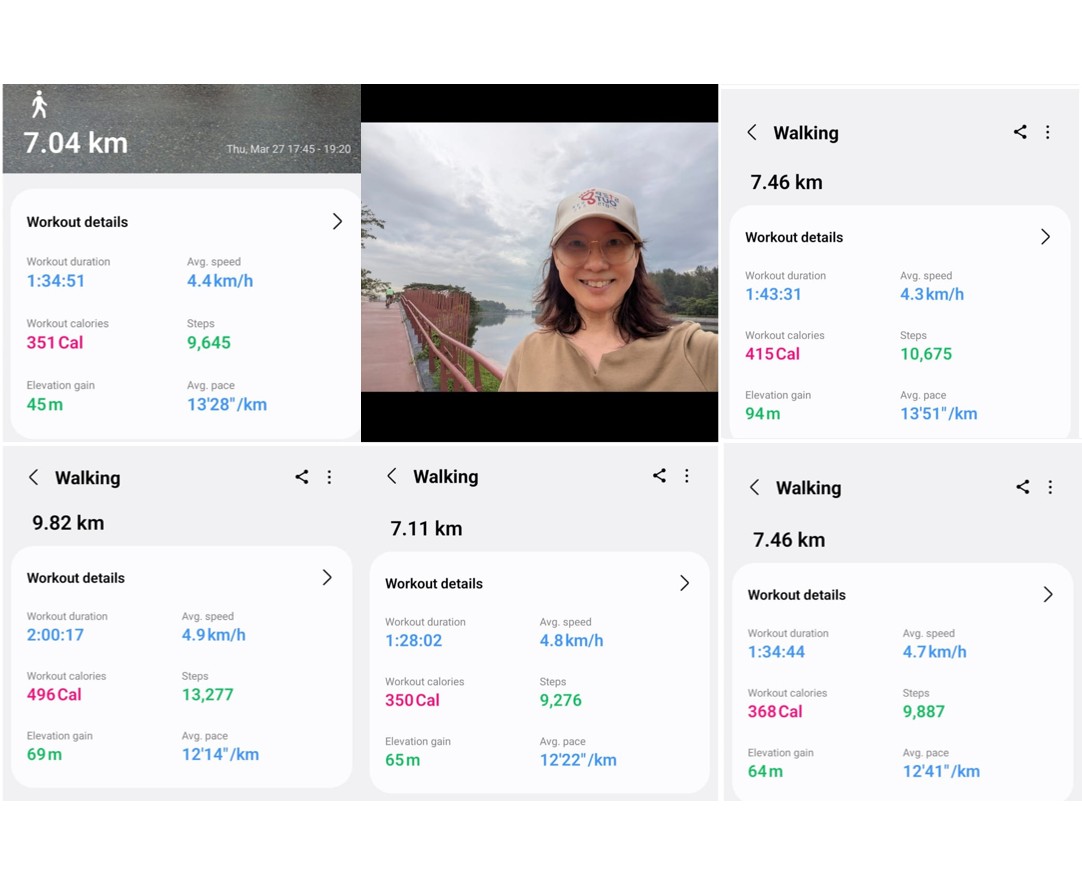Image resolution: width=1082 pixels, height=894 pixels.
Task: Expand Workout details card showing 415 Cal
Action: click(1045, 237)
